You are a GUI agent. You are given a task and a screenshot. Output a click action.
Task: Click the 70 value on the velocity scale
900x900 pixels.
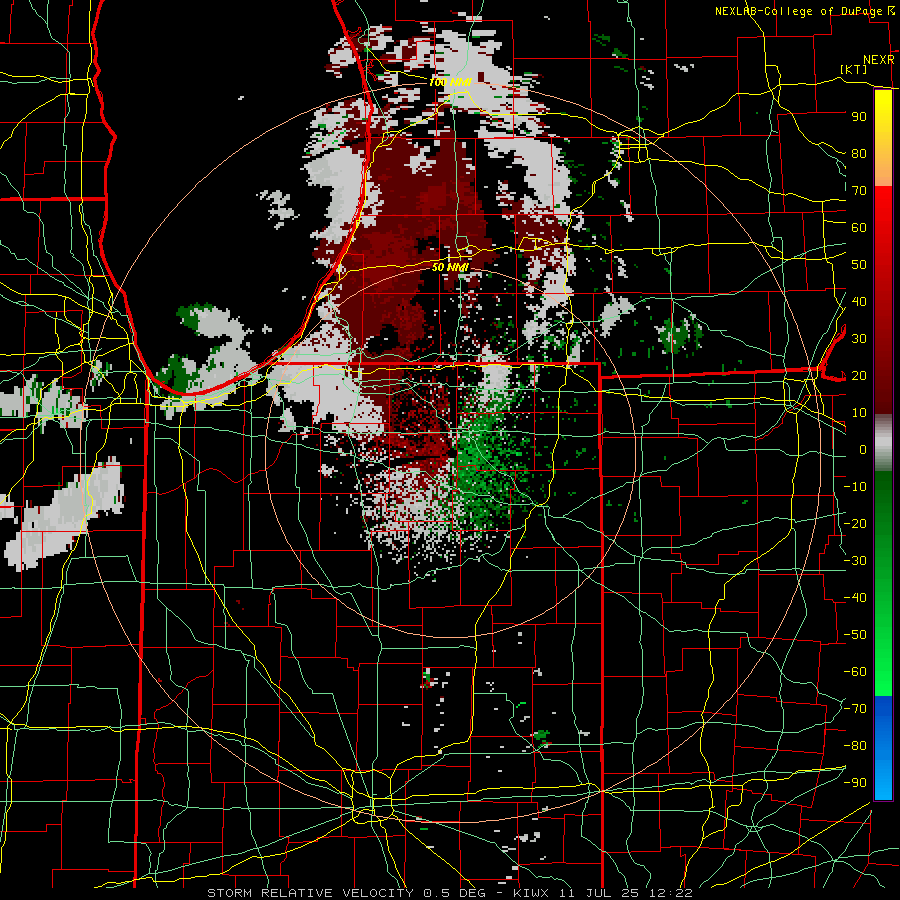click(x=859, y=191)
